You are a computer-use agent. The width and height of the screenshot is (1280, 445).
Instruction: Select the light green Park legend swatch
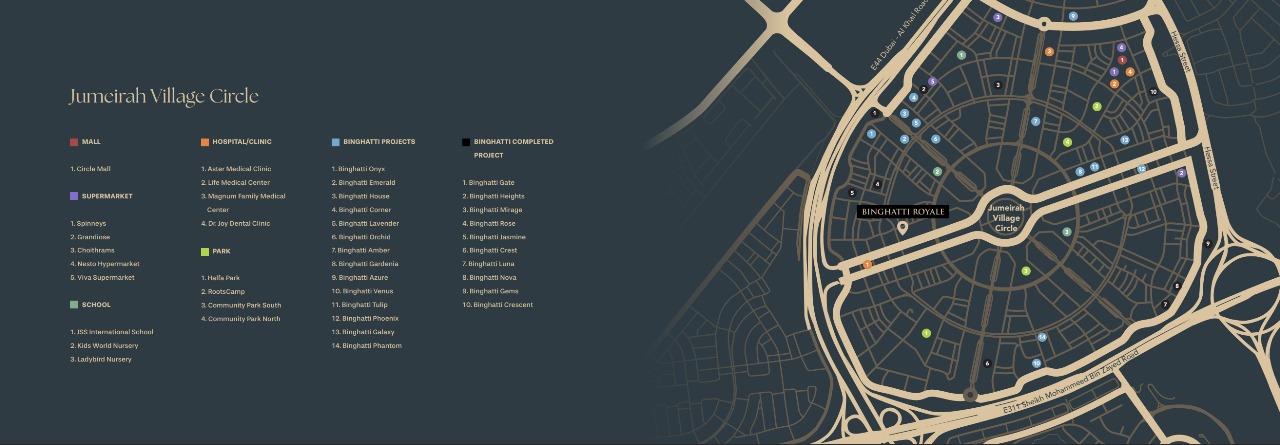click(x=205, y=252)
